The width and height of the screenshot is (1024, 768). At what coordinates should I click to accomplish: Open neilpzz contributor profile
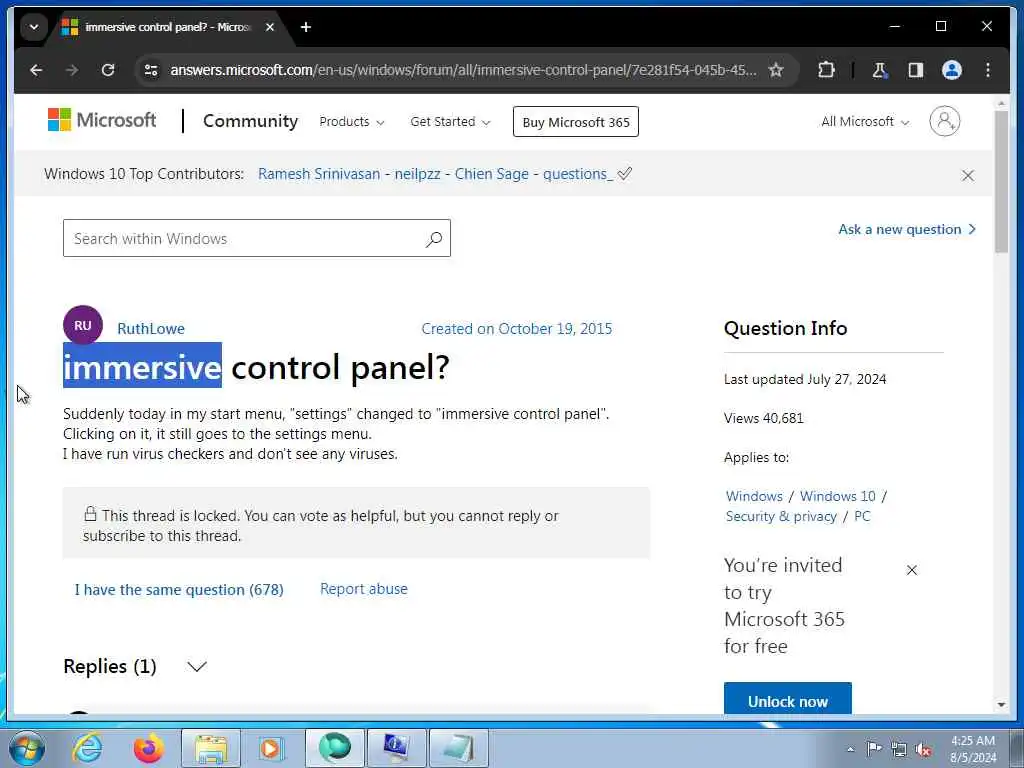pos(417,174)
